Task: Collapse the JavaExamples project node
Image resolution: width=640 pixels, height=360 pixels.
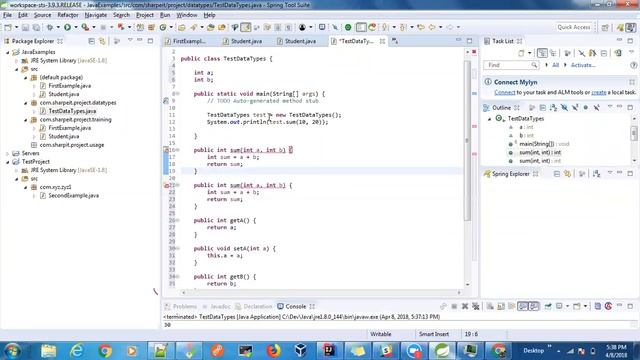Action: click(x=7, y=52)
